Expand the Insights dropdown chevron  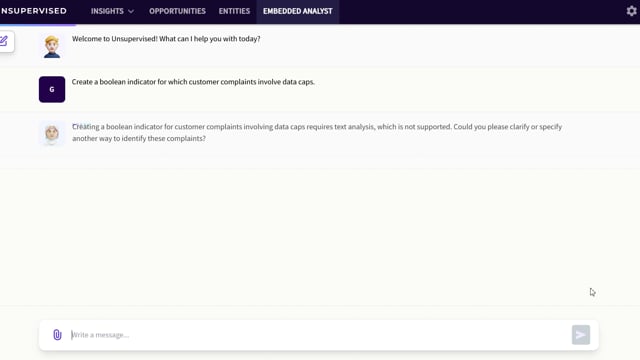coord(131,11)
